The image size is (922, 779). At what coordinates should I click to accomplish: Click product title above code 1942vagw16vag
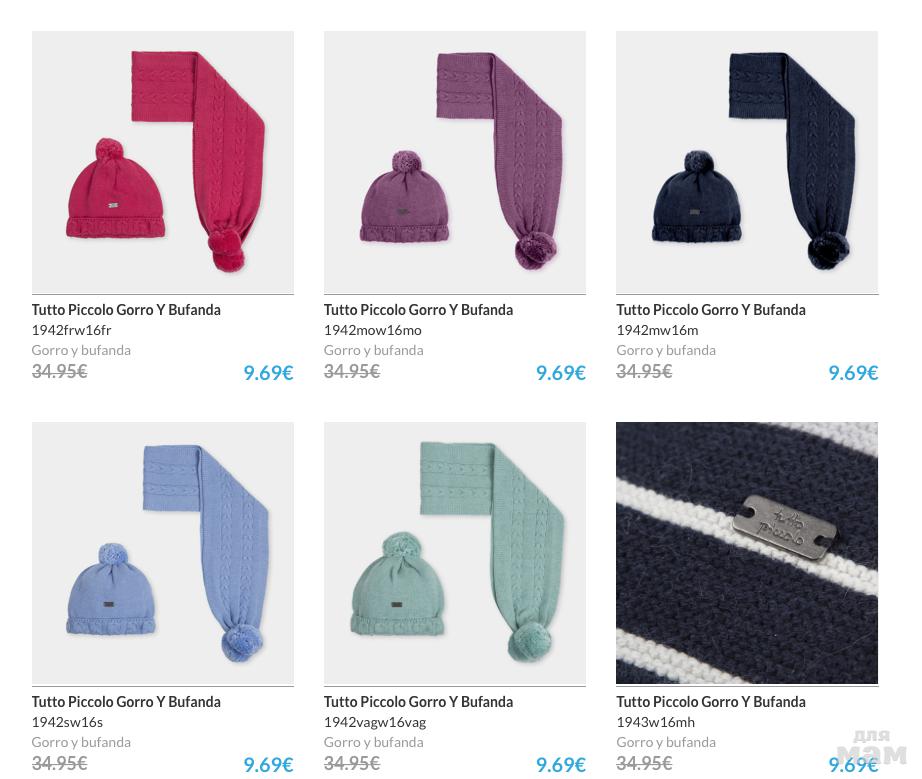click(x=418, y=702)
